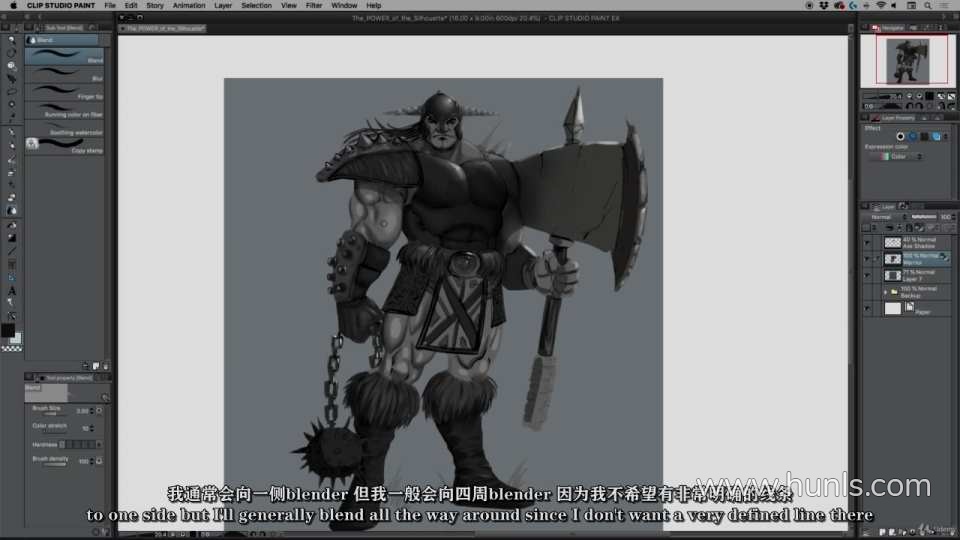Expand the Backup layer folder
Viewport: 960px width, 540px height.
coord(886,292)
